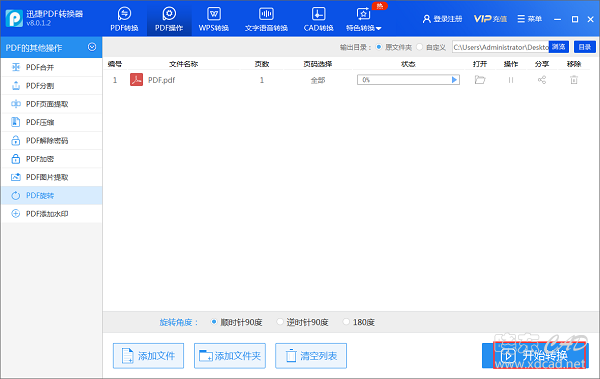The height and width of the screenshot is (379, 600).
Task: Select the WPS转换 toolbar icon
Action: 214,19
